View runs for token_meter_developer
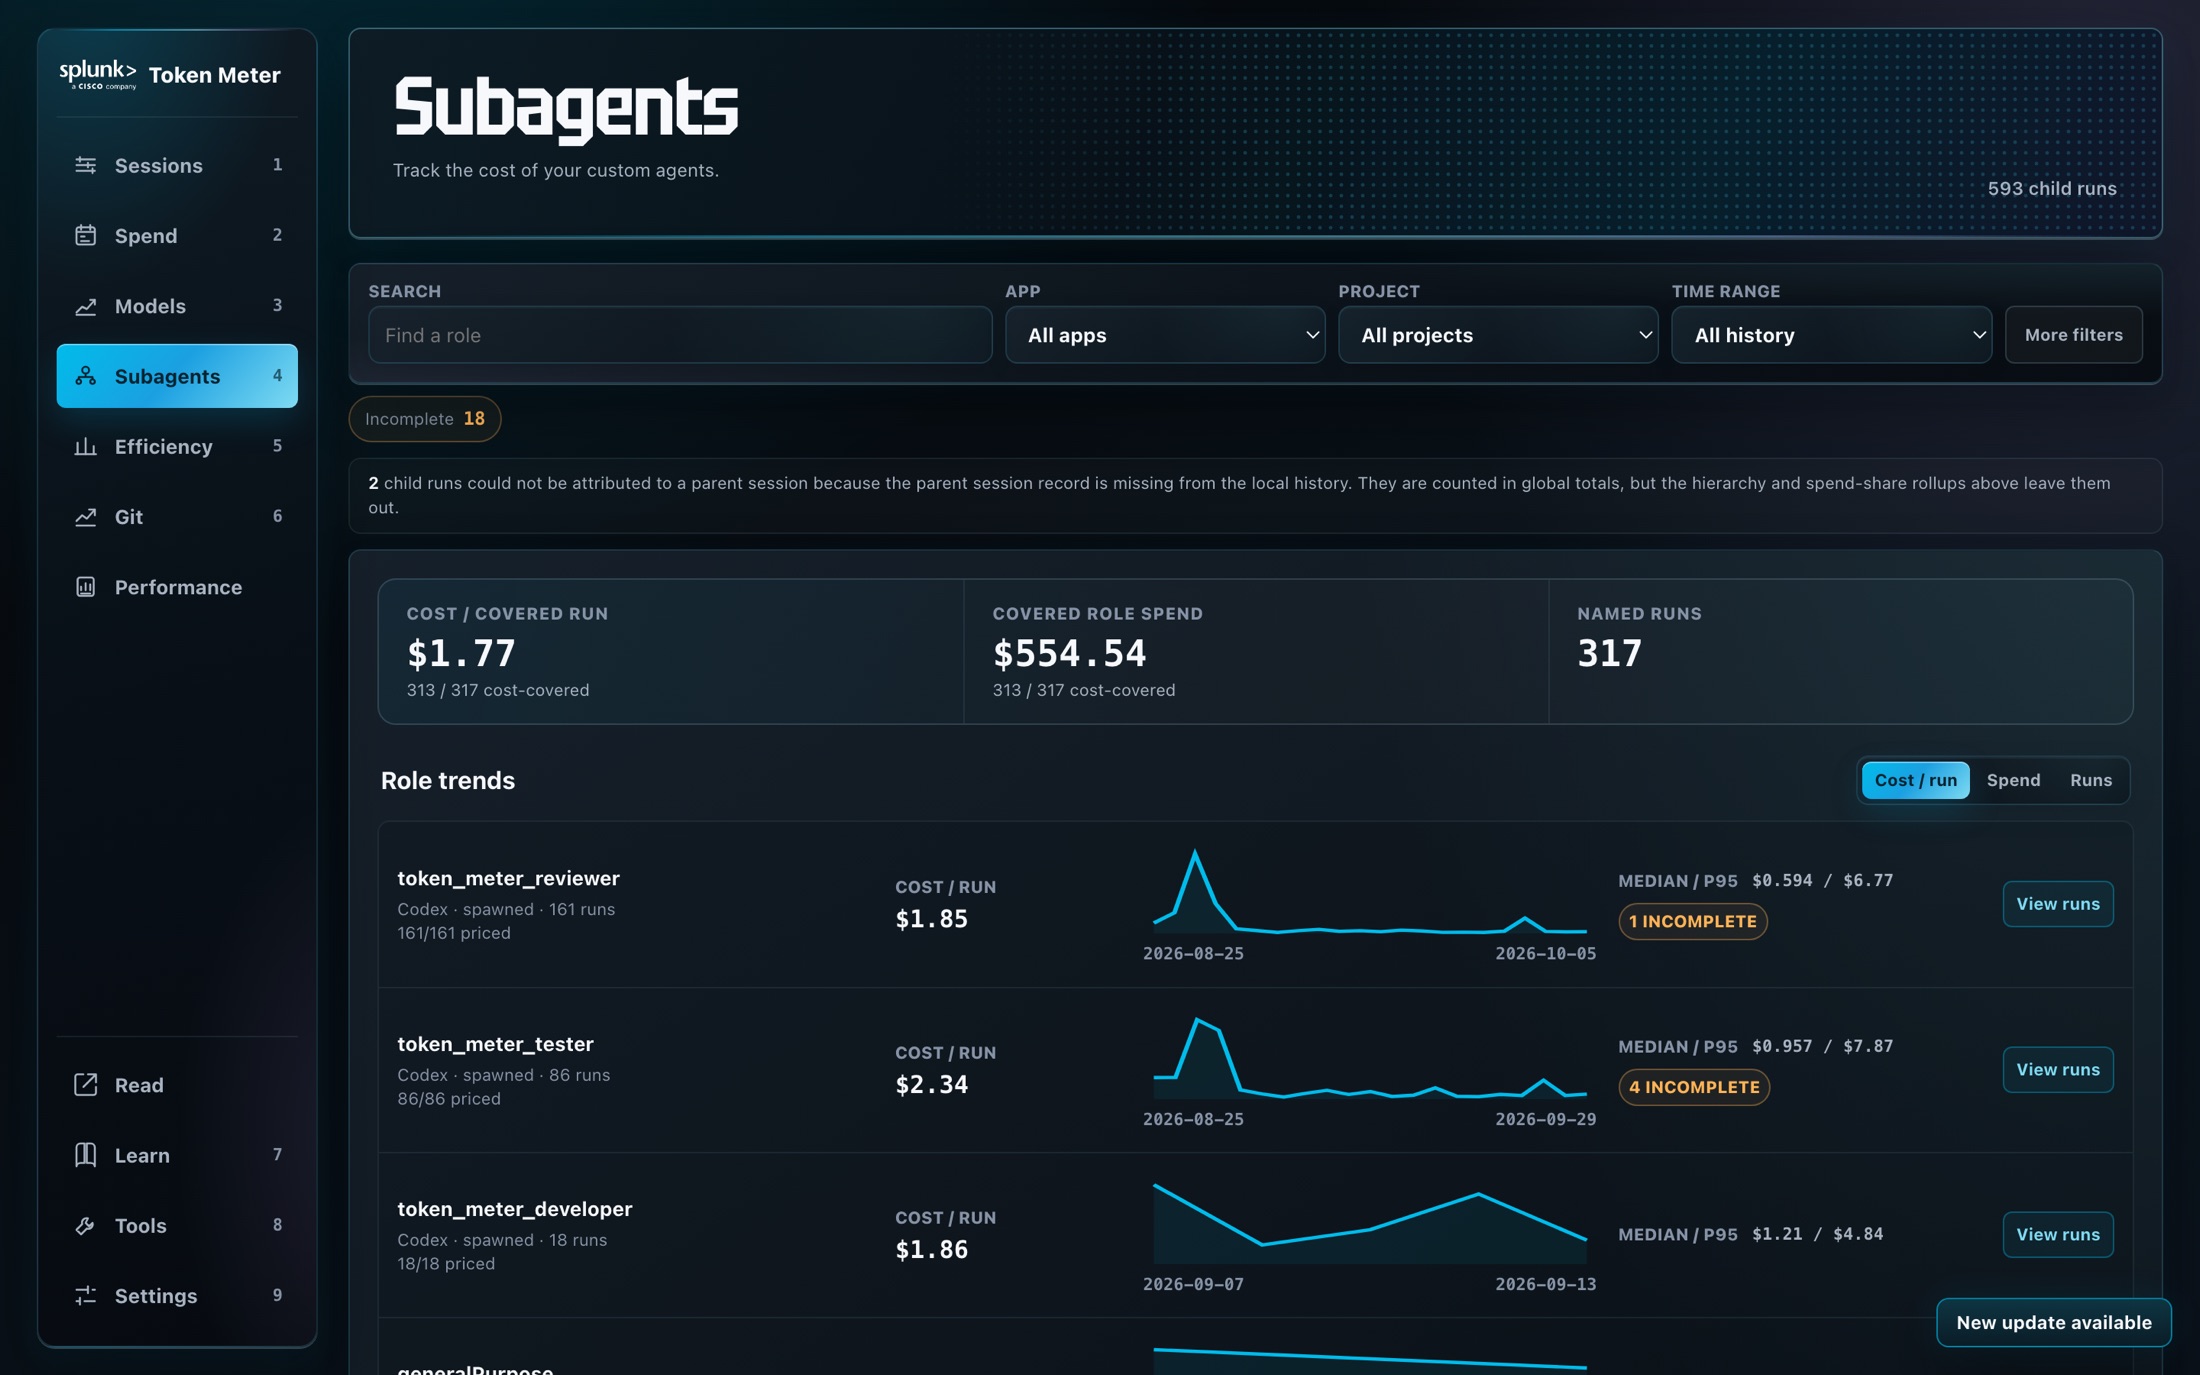Image resolution: width=2200 pixels, height=1375 pixels. tap(2058, 1235)
